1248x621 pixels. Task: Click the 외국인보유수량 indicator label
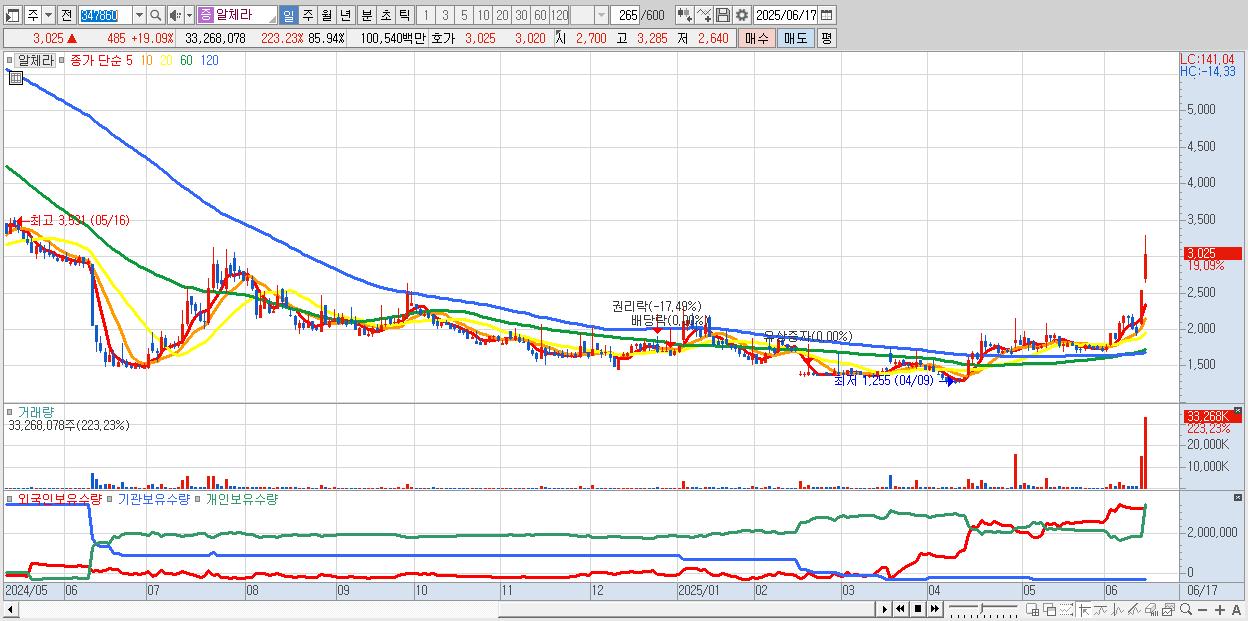tap(60, 498)
